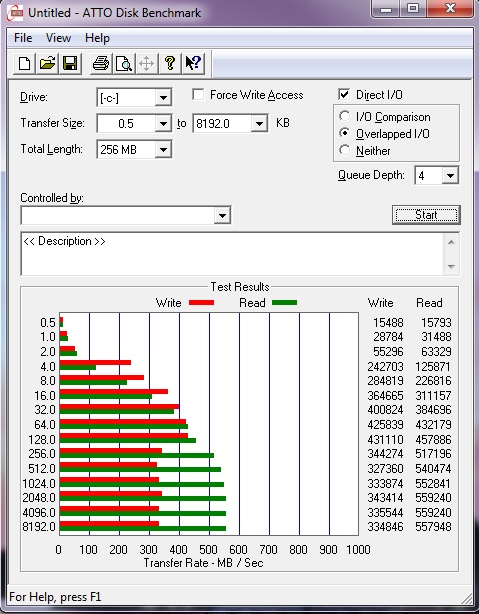Open the Help menu
This screenshot has width=479, height=614.
click(x=97, y=38)
